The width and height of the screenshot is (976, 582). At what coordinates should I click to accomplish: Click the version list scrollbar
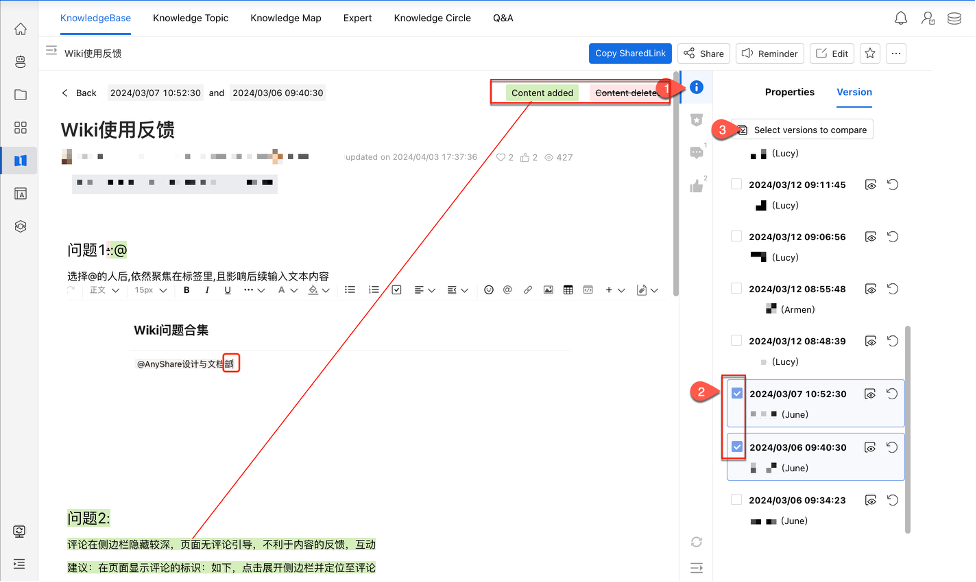tap(909, 428)
